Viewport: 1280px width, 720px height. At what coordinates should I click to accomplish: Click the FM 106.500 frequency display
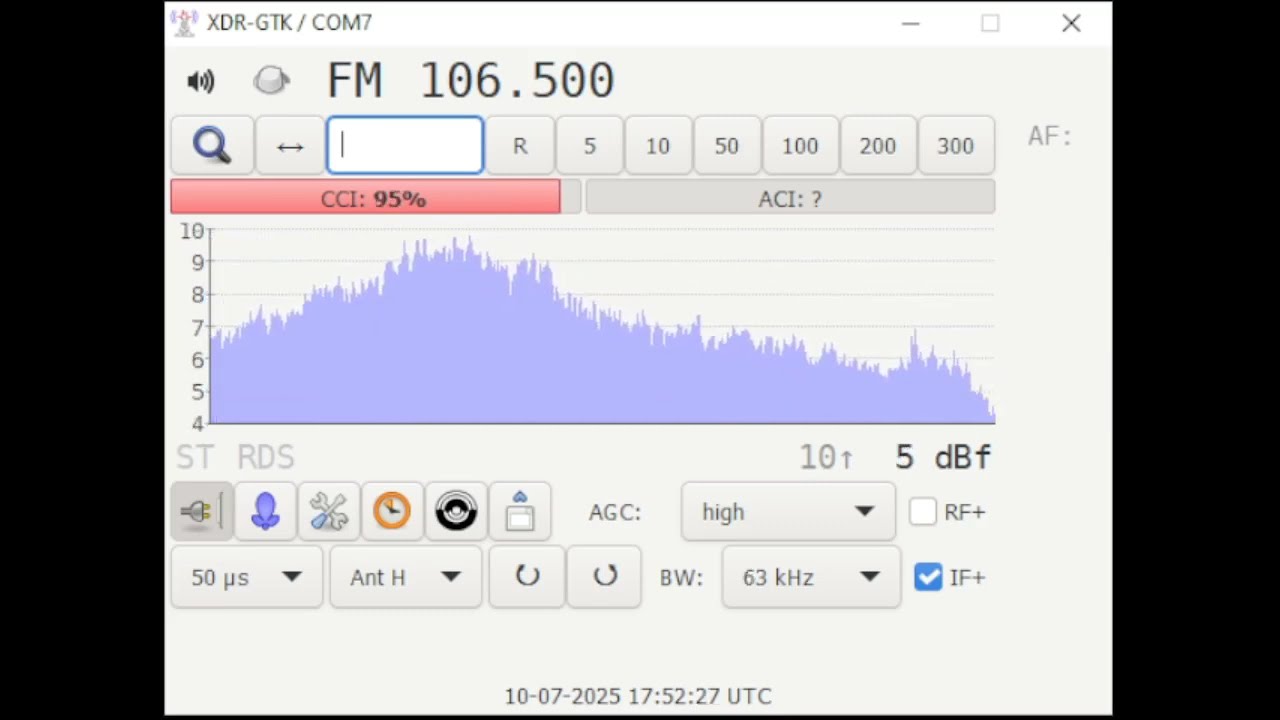point(471,81)
